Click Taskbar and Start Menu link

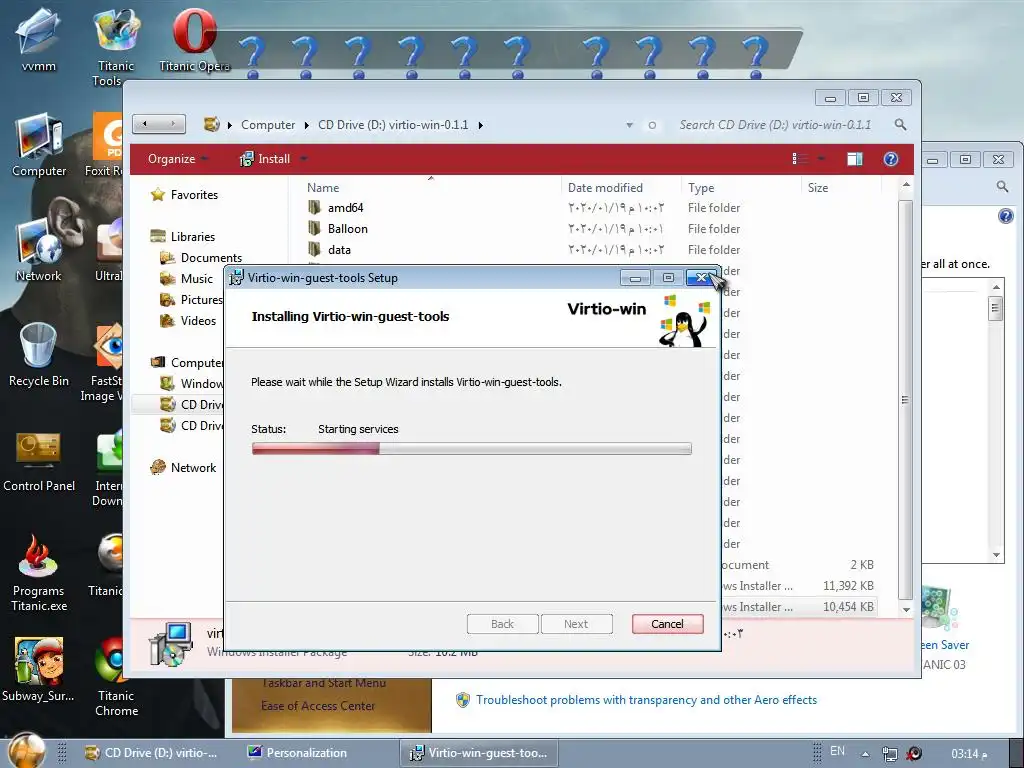pyautogui.click(x=323, y=682)
